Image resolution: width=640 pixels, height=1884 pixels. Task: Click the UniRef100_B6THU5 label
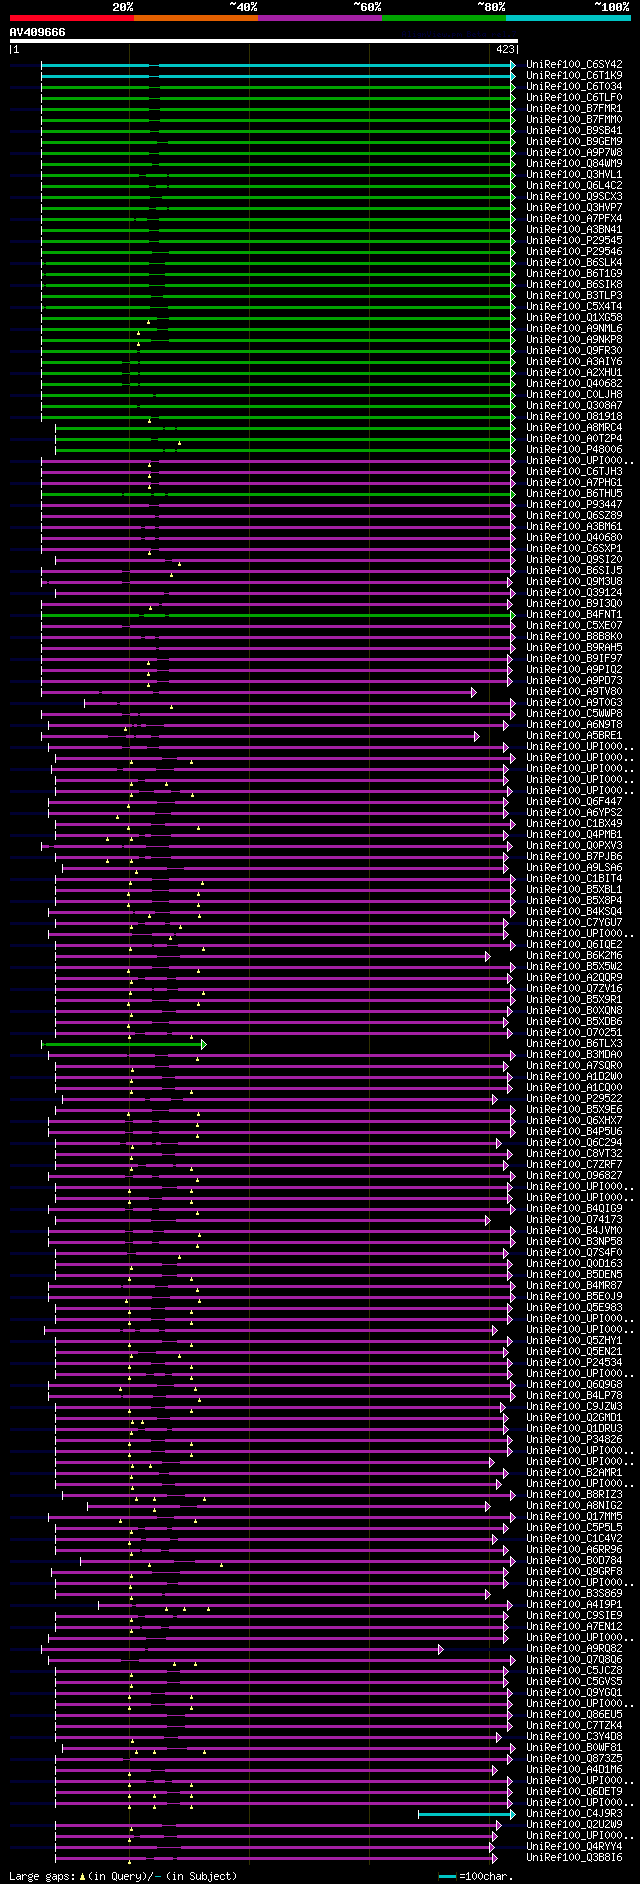(574, 493)
